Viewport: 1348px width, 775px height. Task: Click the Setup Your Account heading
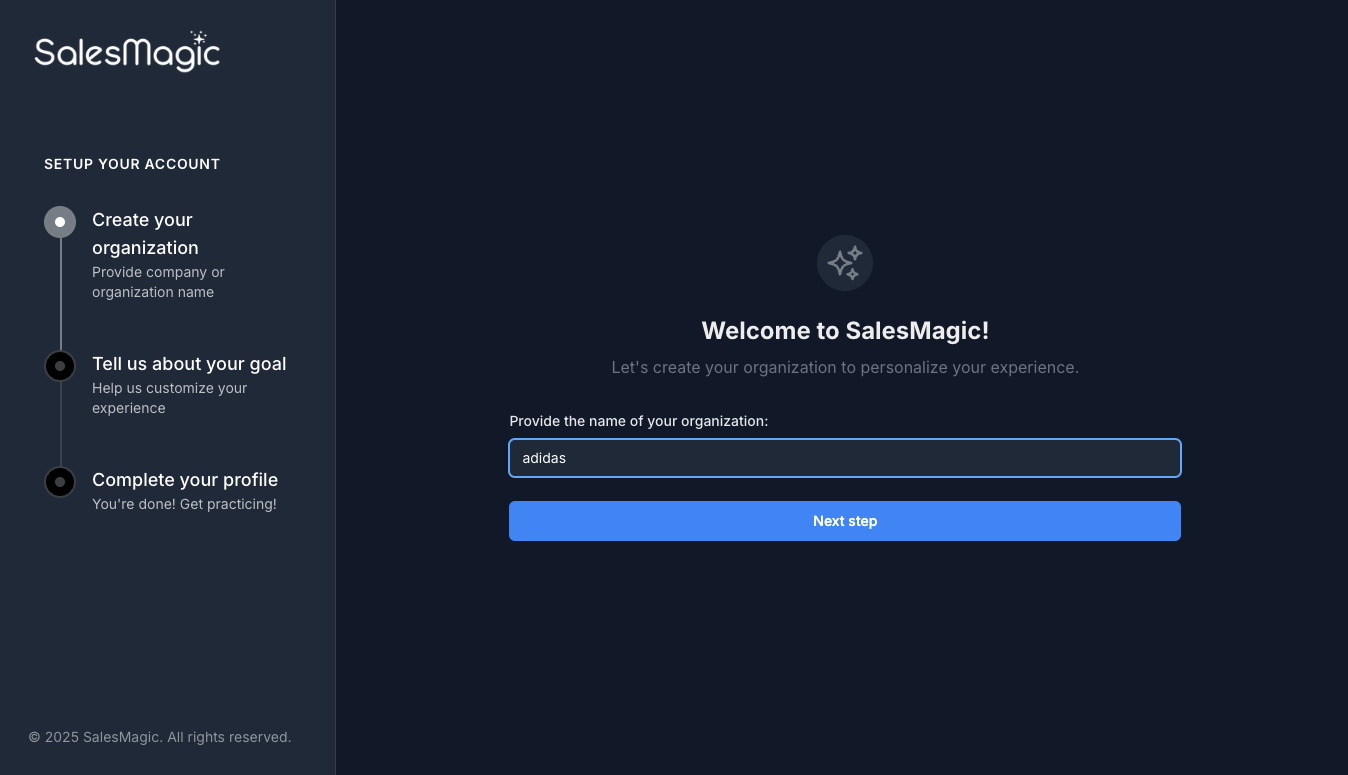click(132, 164)
